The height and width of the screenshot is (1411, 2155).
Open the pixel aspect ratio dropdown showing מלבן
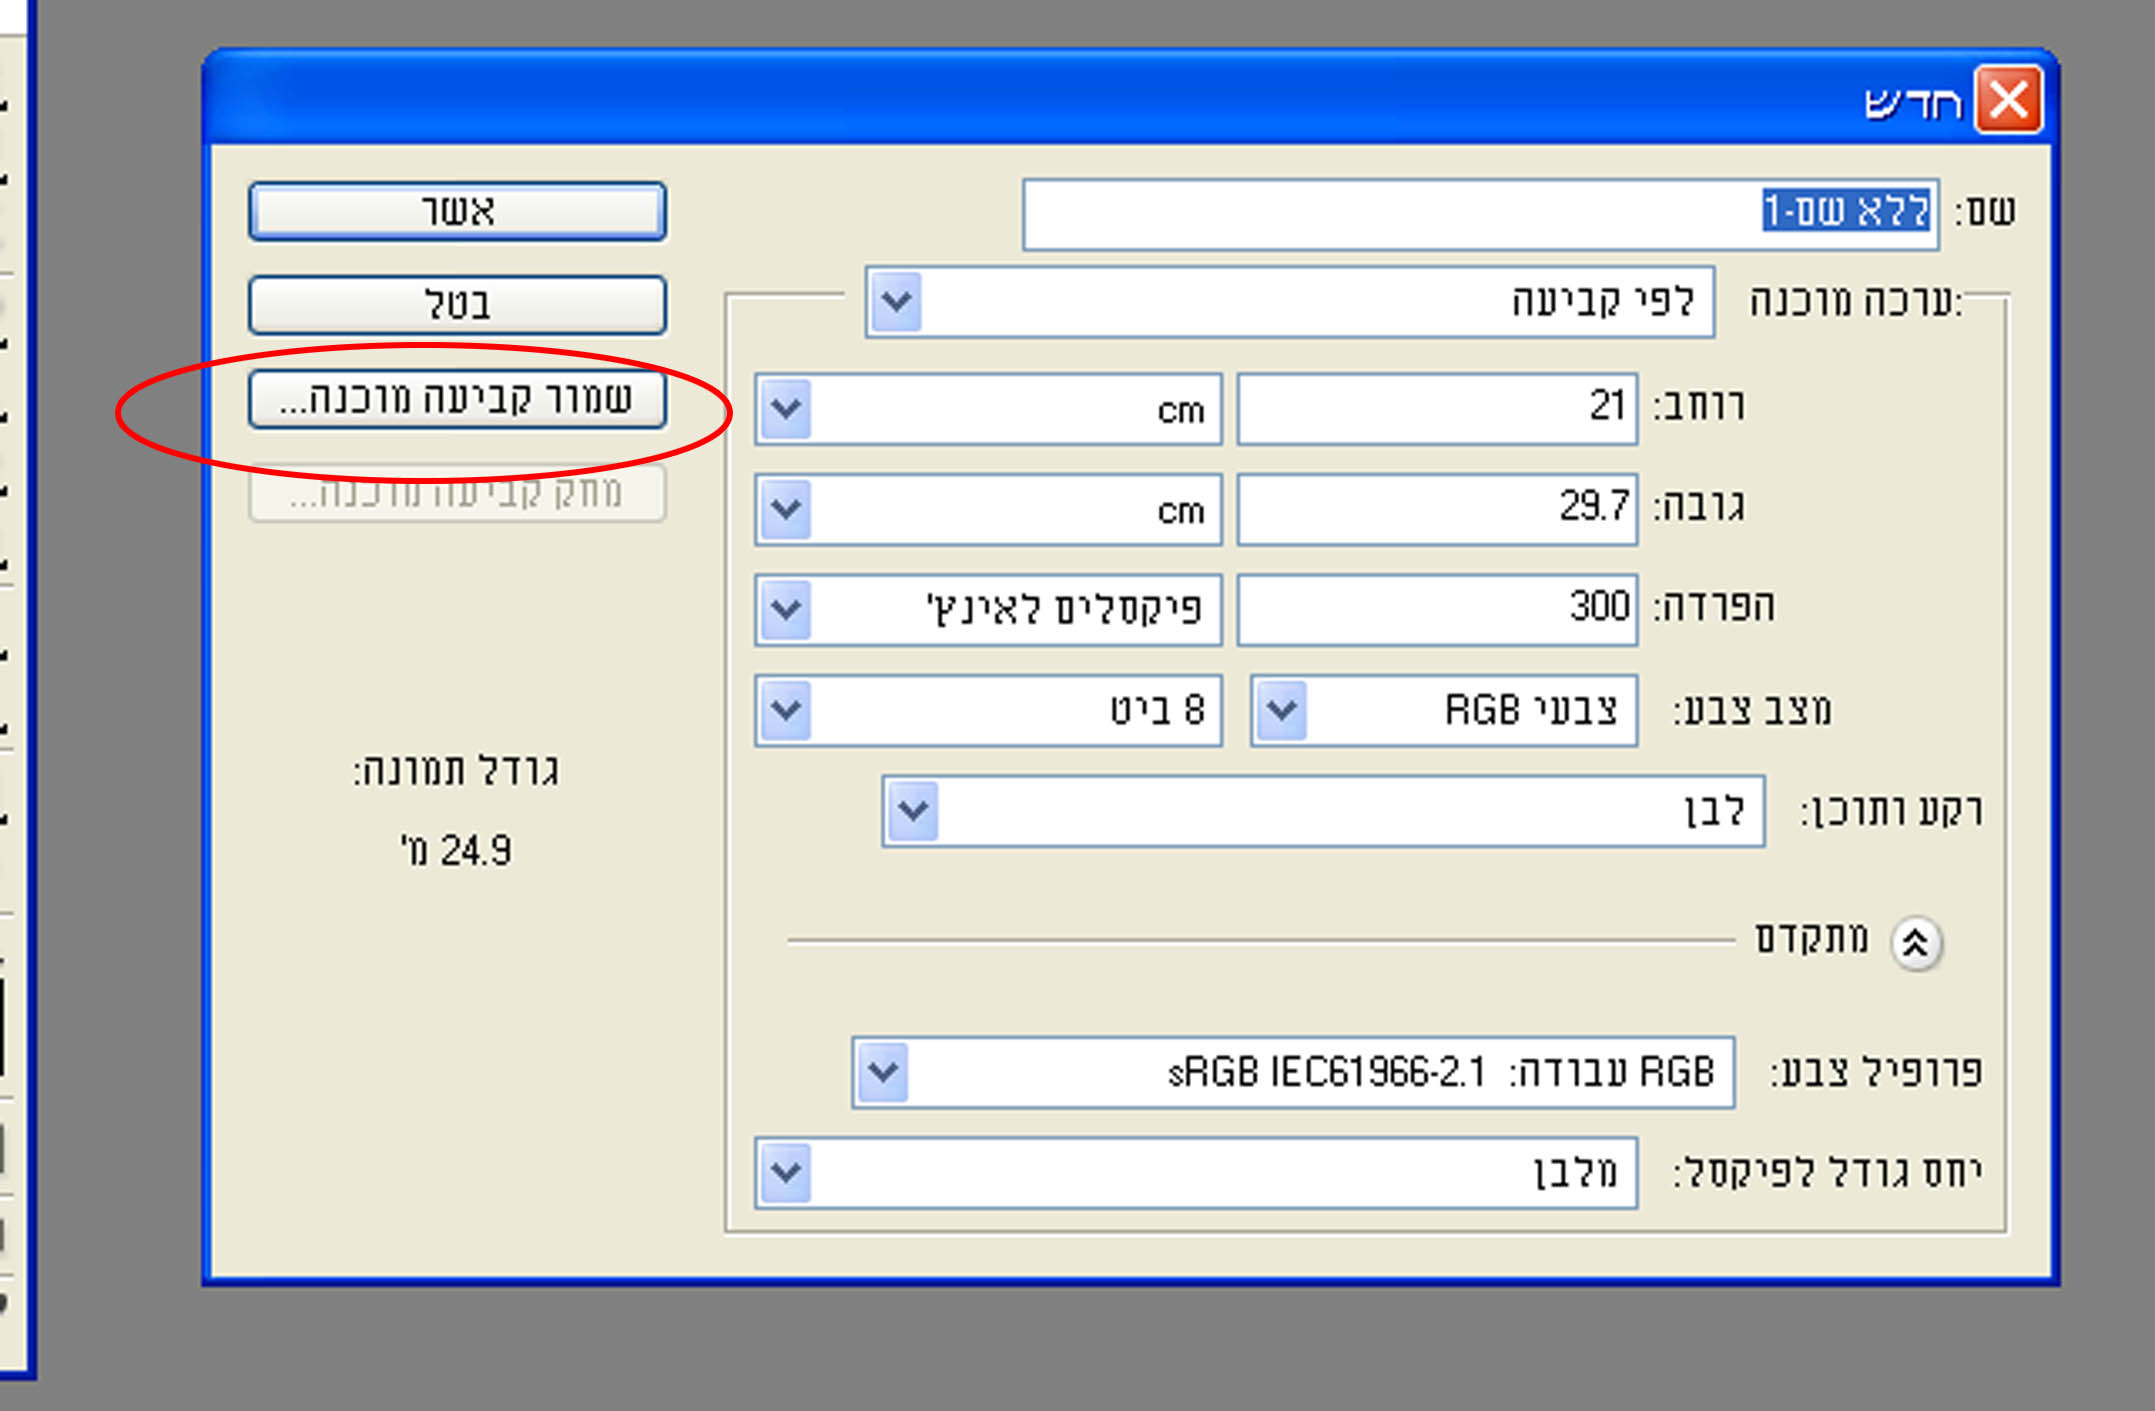tap(786, 1172)
